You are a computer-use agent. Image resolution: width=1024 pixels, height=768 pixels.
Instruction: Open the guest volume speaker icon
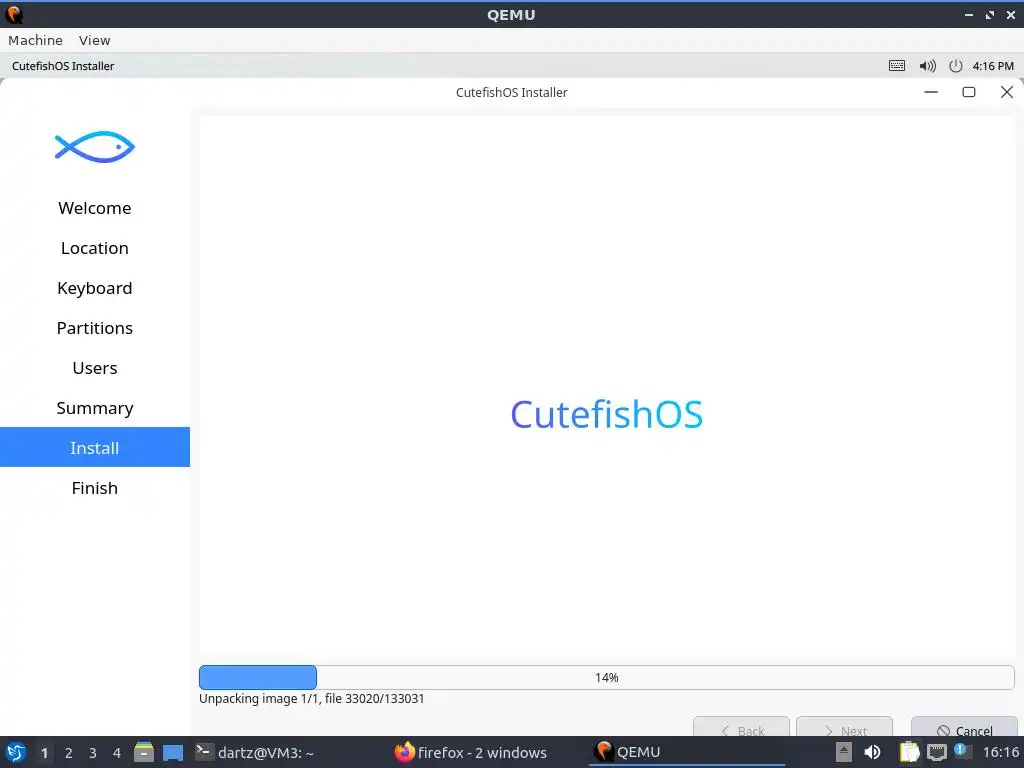click(927, 66)
